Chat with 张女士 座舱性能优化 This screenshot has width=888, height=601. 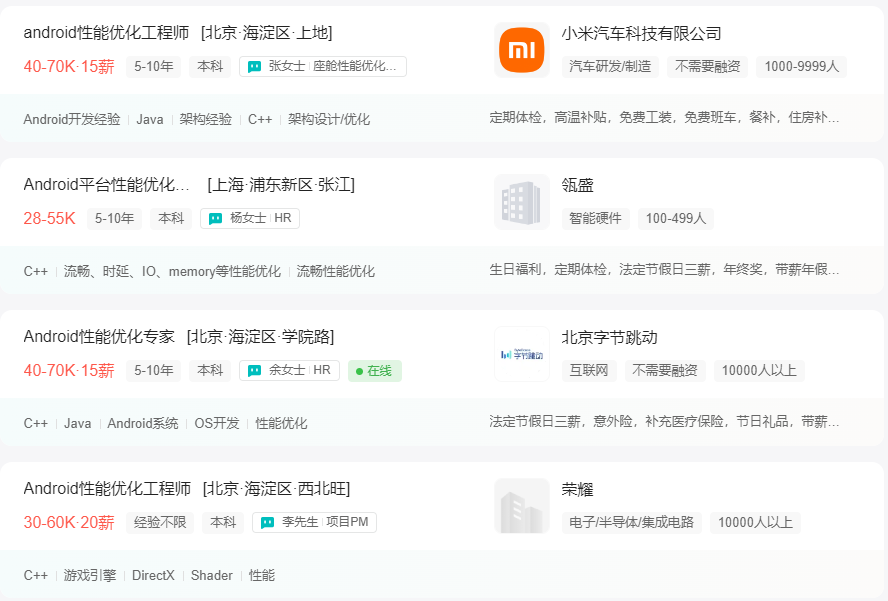(x=323, y=66)
